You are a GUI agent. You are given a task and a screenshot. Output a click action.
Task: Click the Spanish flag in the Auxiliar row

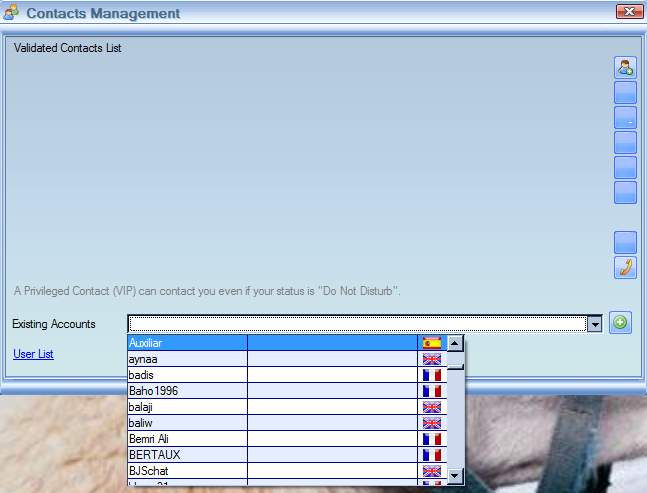pos(432,343)
